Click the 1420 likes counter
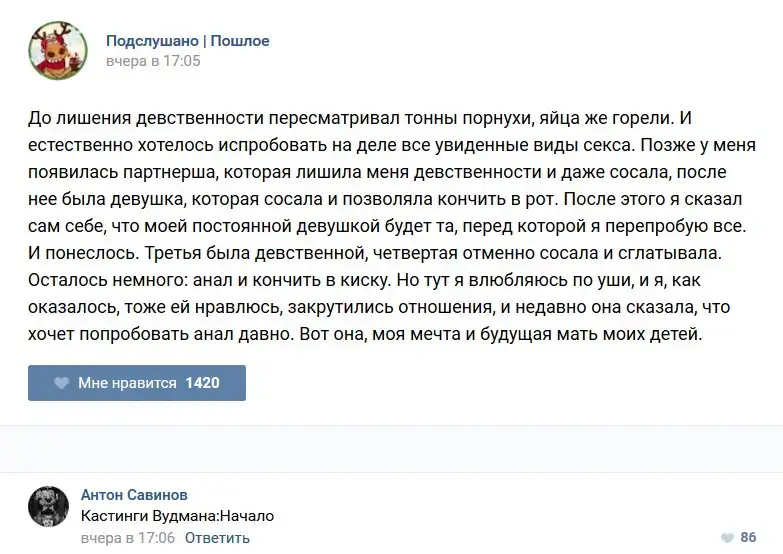783x554 pixels. point(202,383)
